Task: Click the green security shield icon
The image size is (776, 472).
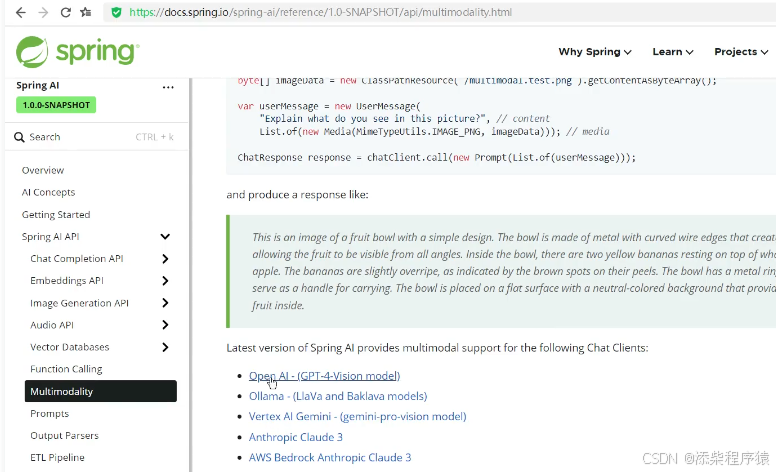Action: tap(116, 12)
